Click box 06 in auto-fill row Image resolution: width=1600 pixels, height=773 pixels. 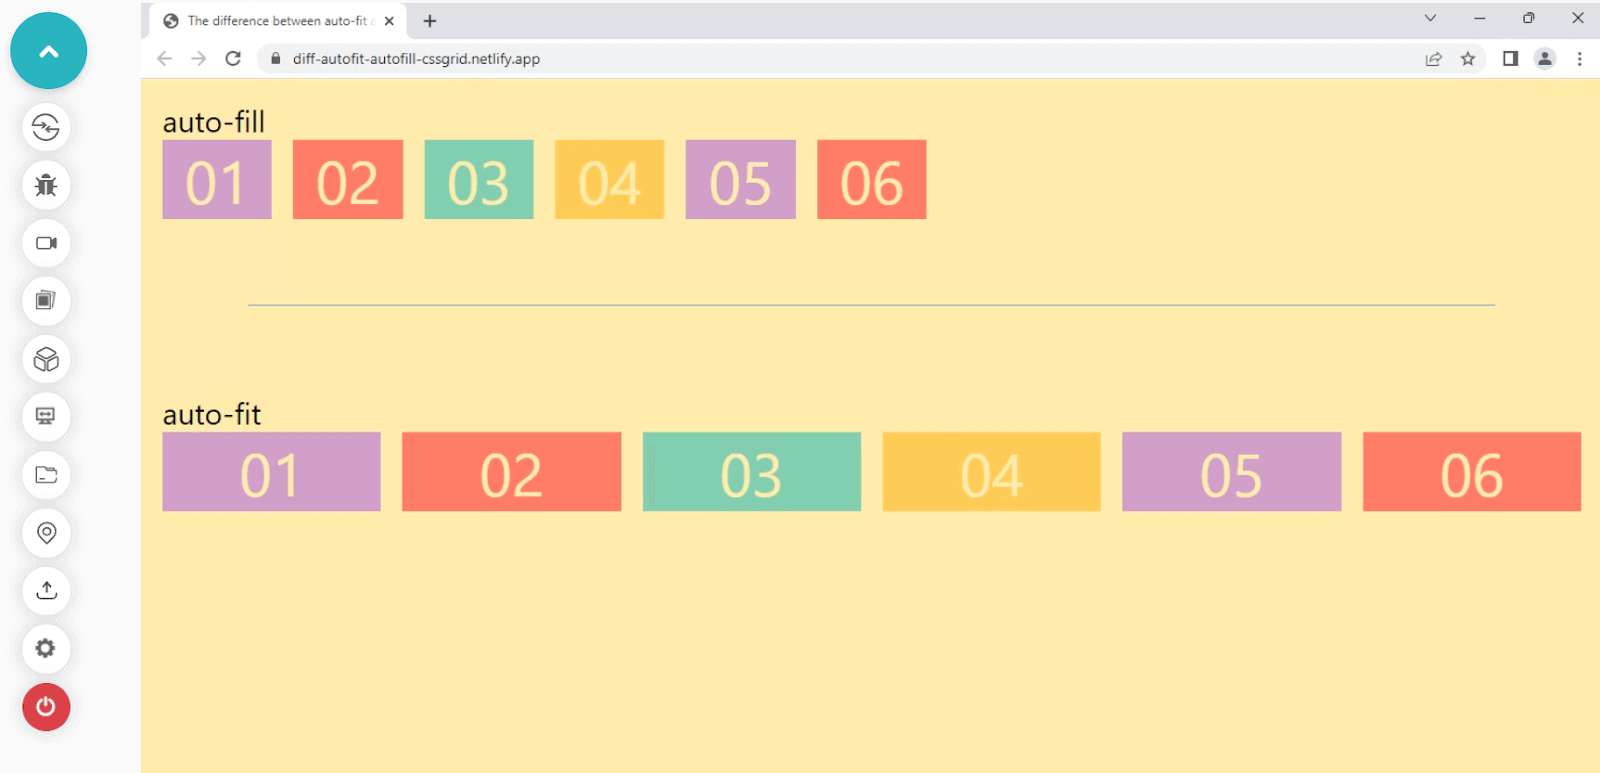click(872, 180)
